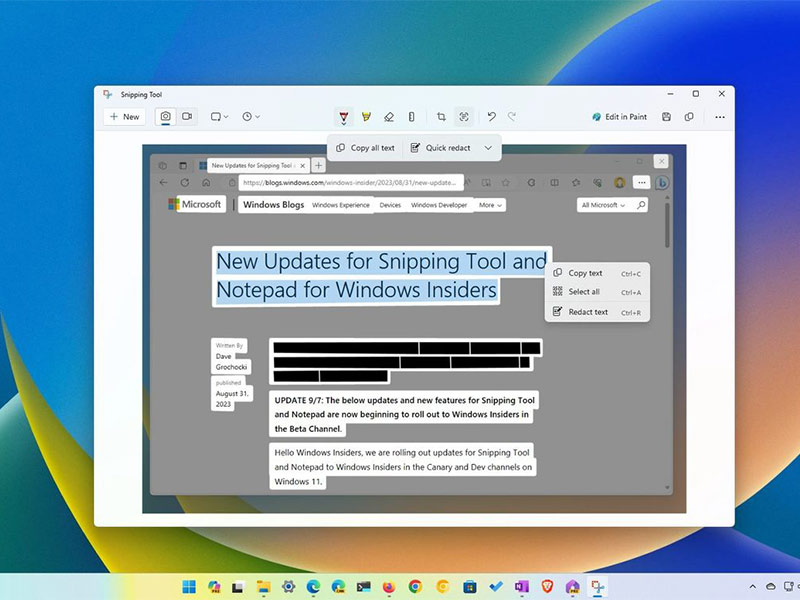Open the See more three-dots menu

tap(720, 117)
